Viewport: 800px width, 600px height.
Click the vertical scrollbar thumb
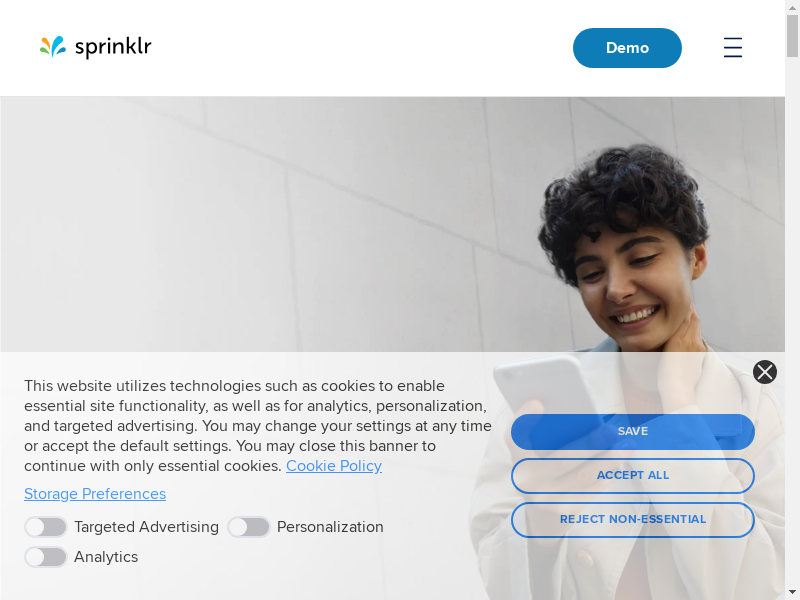coord(792,36)
